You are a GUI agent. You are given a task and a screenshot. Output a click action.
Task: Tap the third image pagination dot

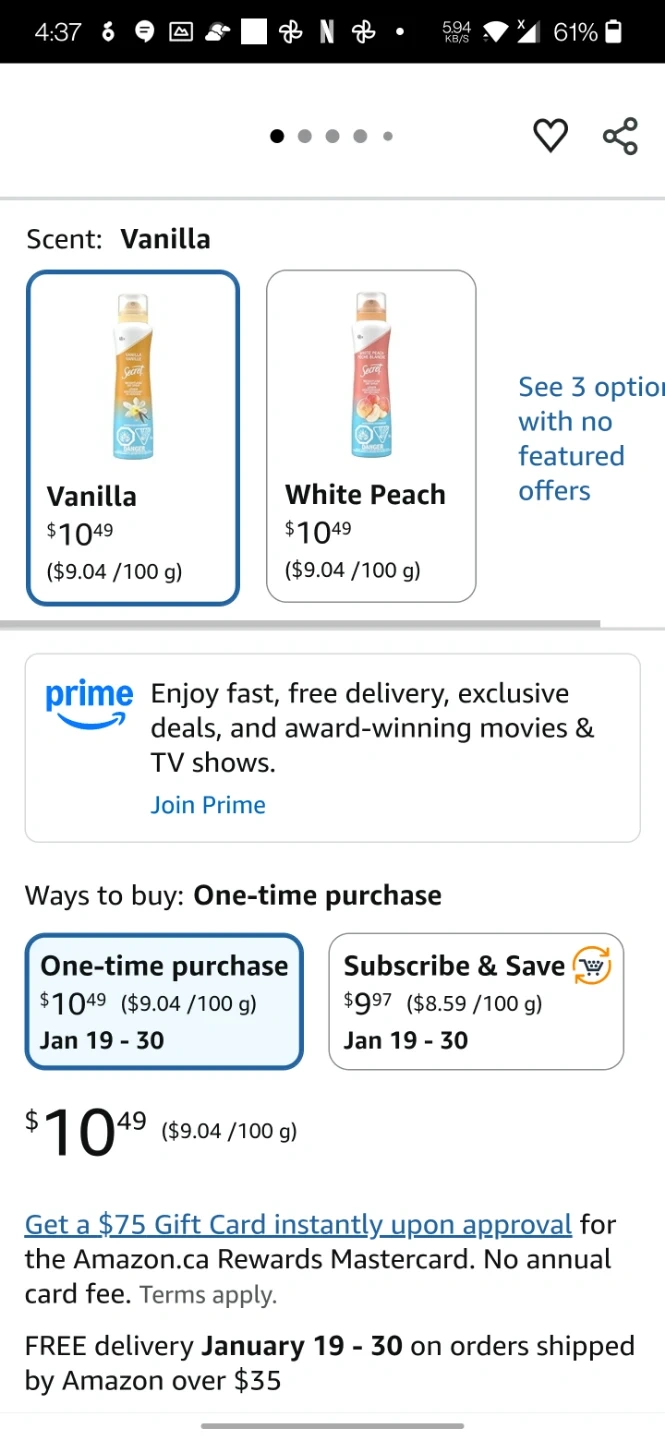click(332, 136)
